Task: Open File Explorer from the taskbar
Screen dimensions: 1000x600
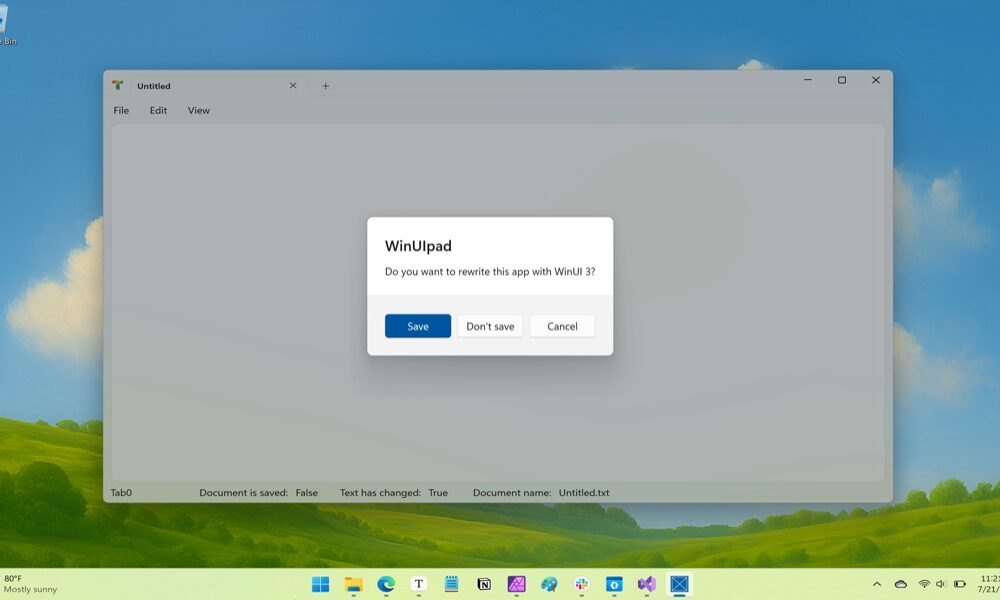Action: tap(353, 583)
